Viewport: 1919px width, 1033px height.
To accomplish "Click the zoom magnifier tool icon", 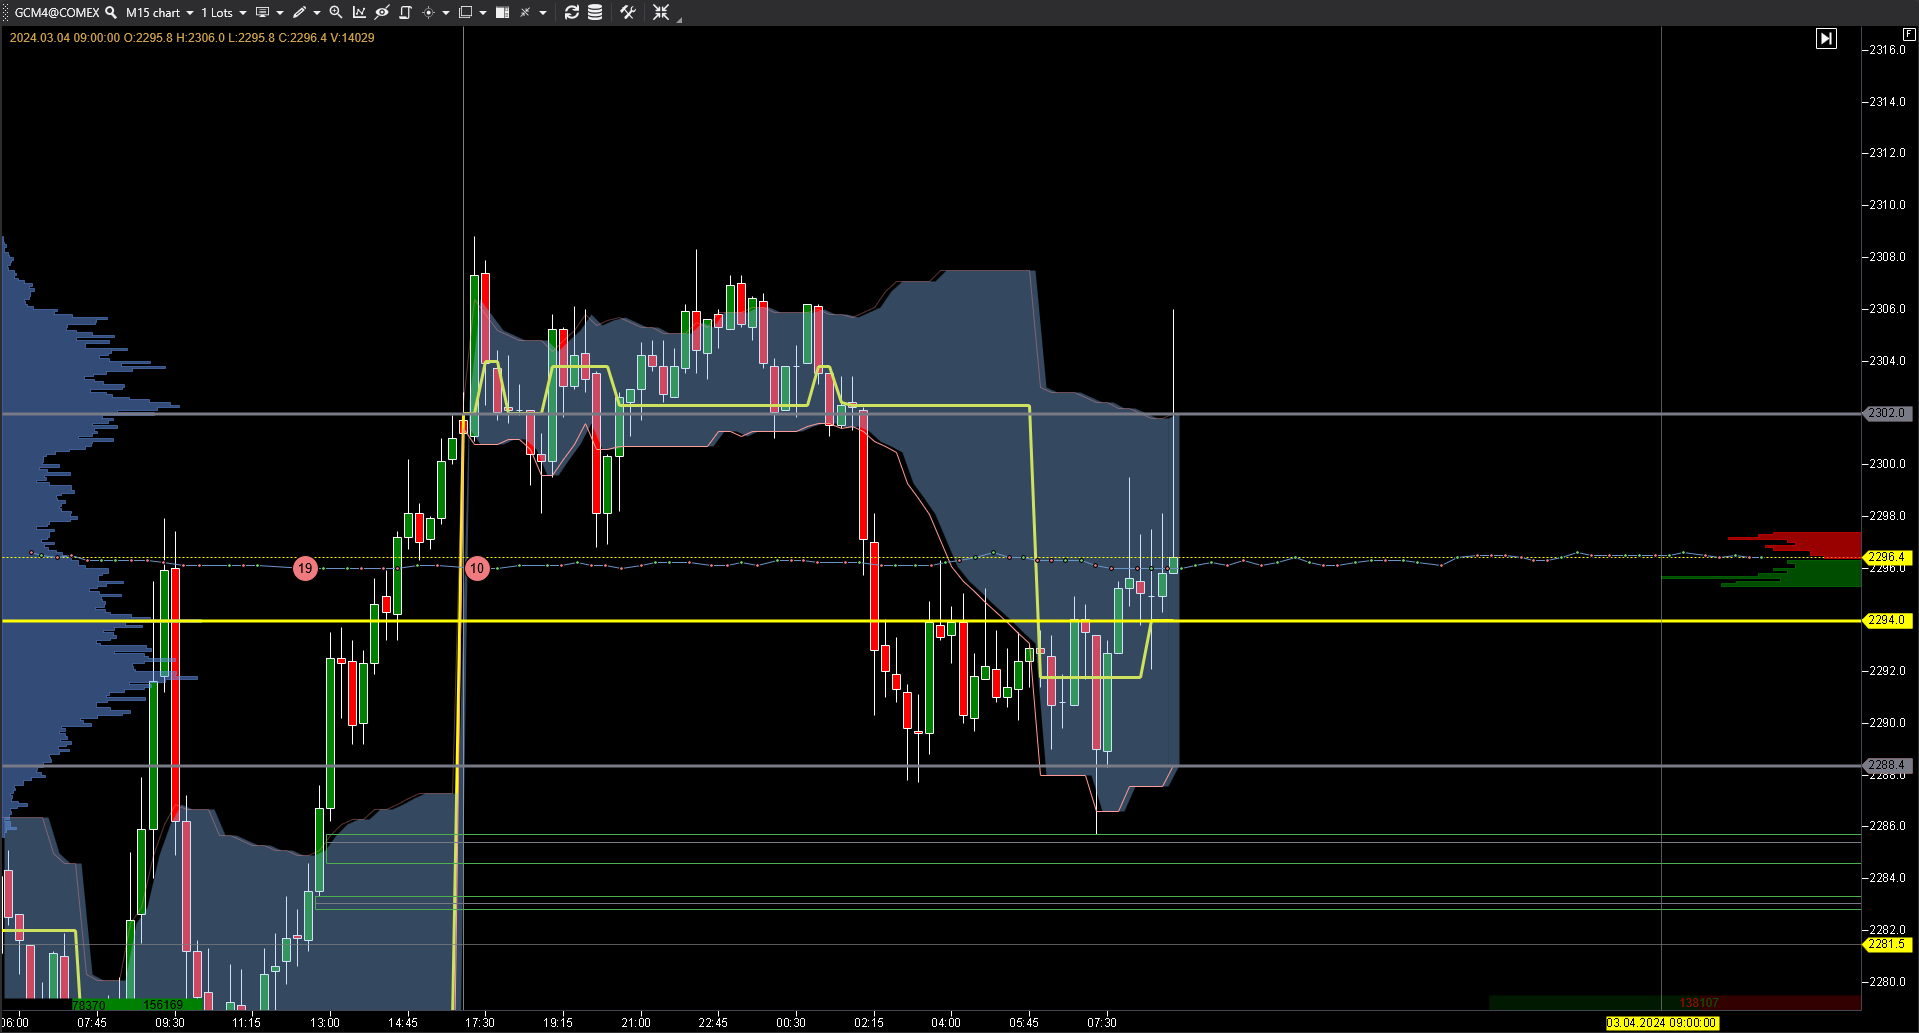I will [336, 13].
